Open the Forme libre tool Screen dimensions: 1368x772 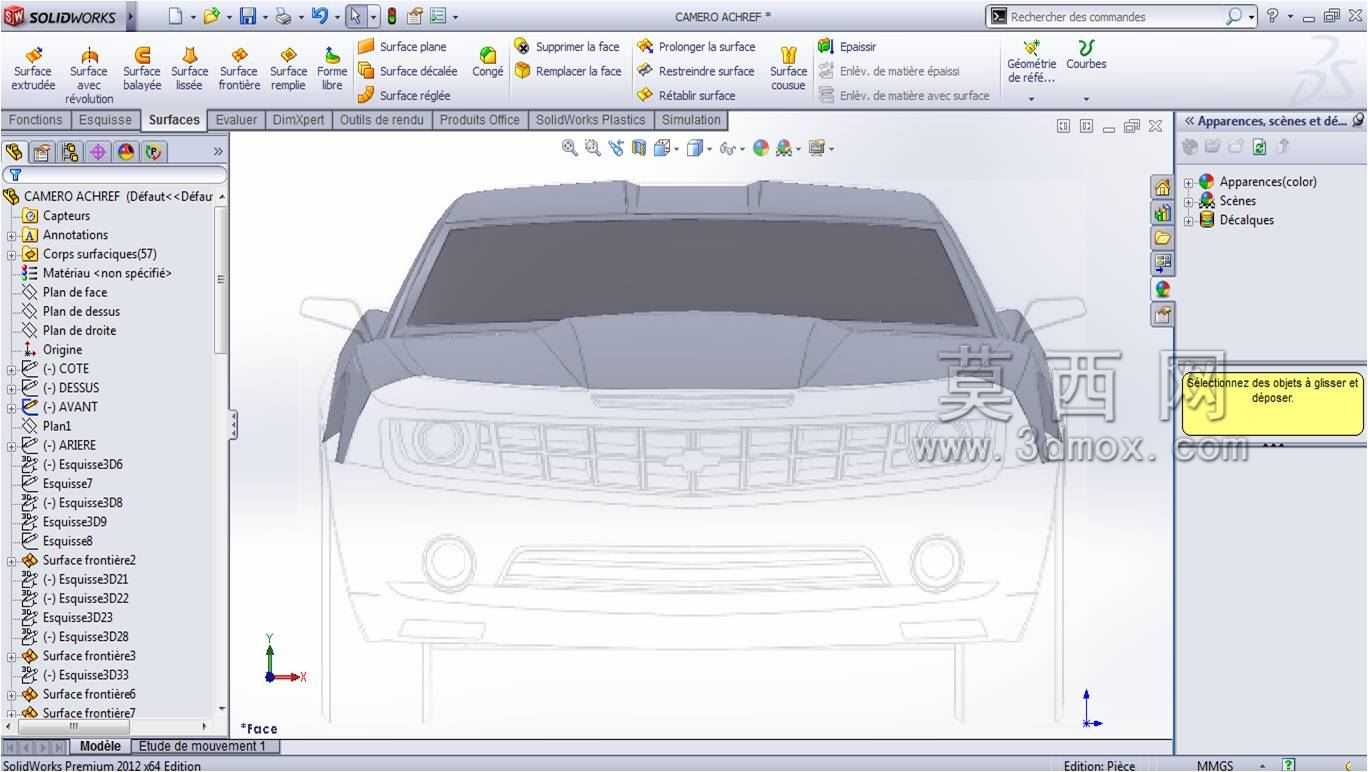click(332, 70)
